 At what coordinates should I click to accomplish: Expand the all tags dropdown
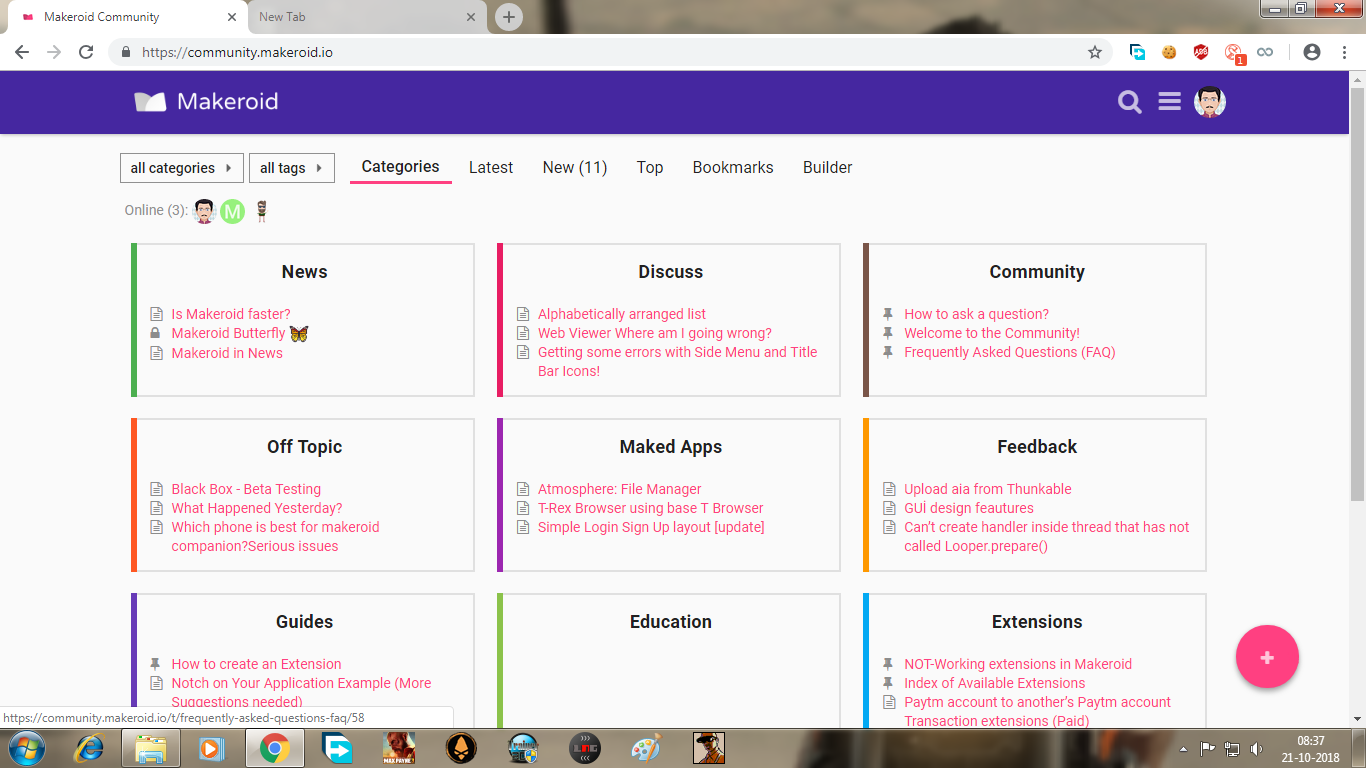point(291,168)
